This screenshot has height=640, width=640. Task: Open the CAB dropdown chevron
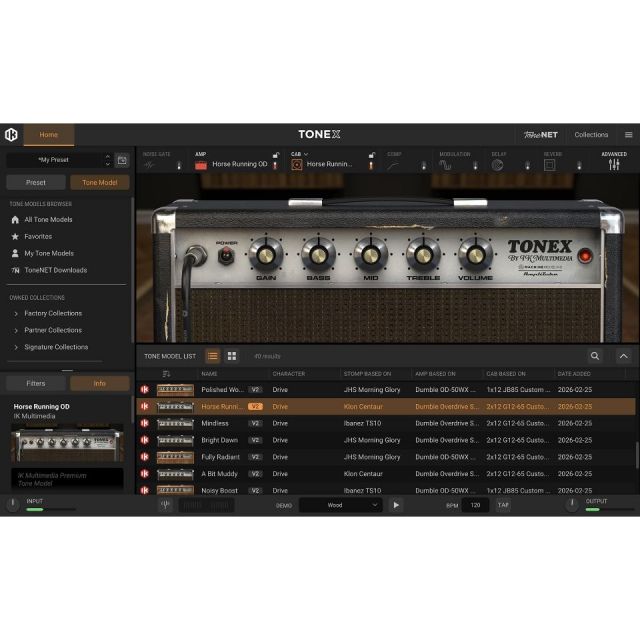[306, 154]
